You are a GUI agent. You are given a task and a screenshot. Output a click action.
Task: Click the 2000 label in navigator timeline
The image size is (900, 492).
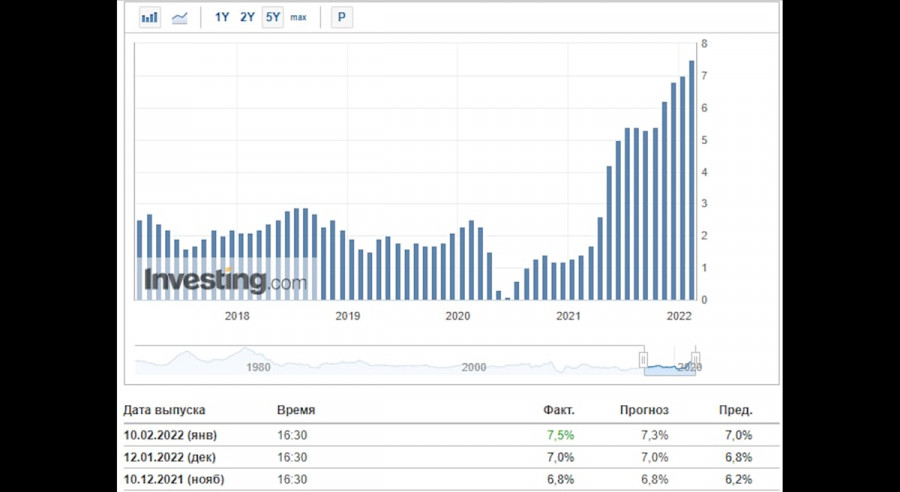[x=474, y=367]
